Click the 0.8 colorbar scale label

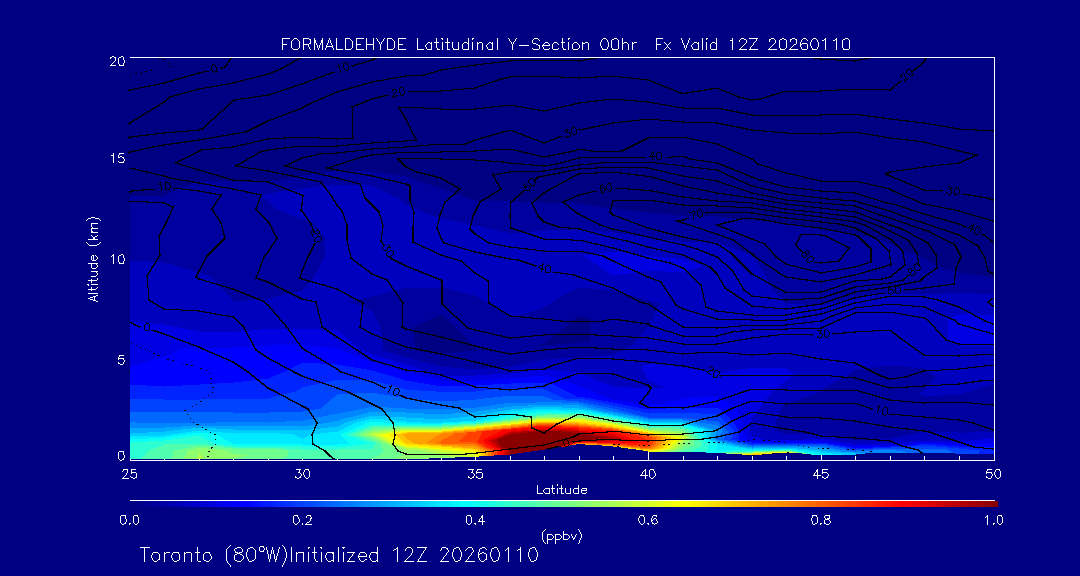tap(821, 520)
